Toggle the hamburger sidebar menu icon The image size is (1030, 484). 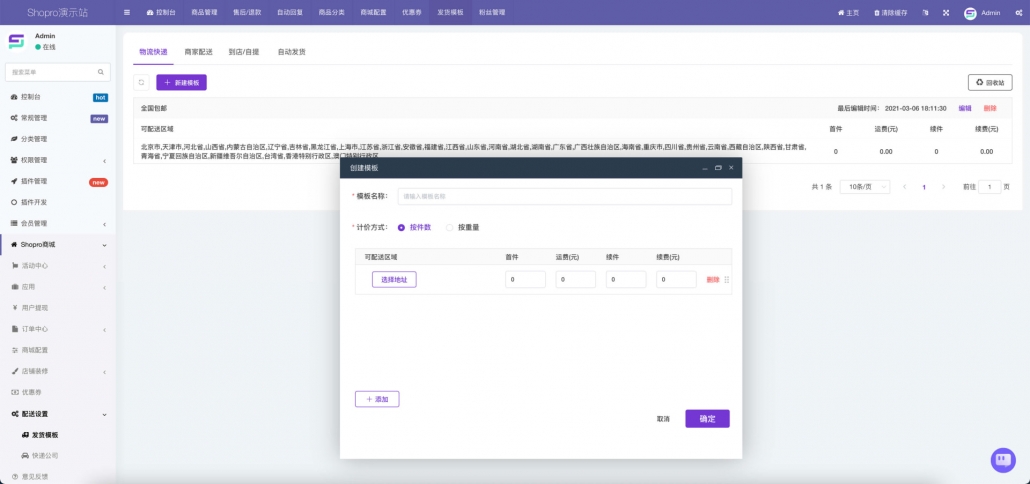click(127, 12)
